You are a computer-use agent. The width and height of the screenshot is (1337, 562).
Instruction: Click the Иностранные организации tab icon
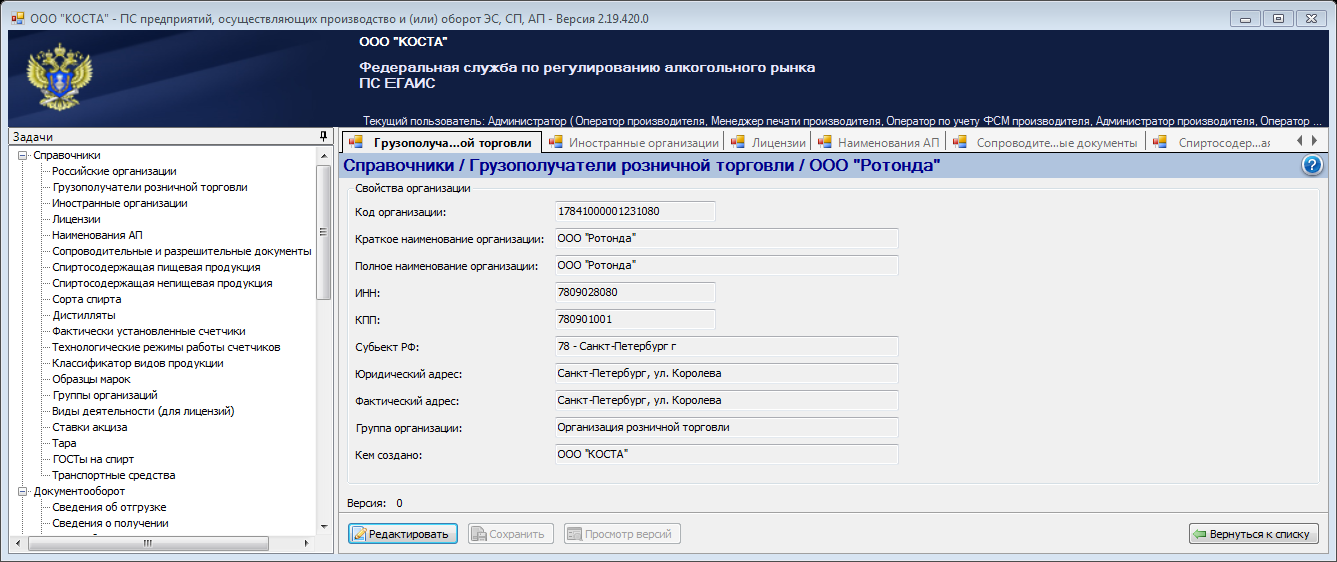click(556, 142)
